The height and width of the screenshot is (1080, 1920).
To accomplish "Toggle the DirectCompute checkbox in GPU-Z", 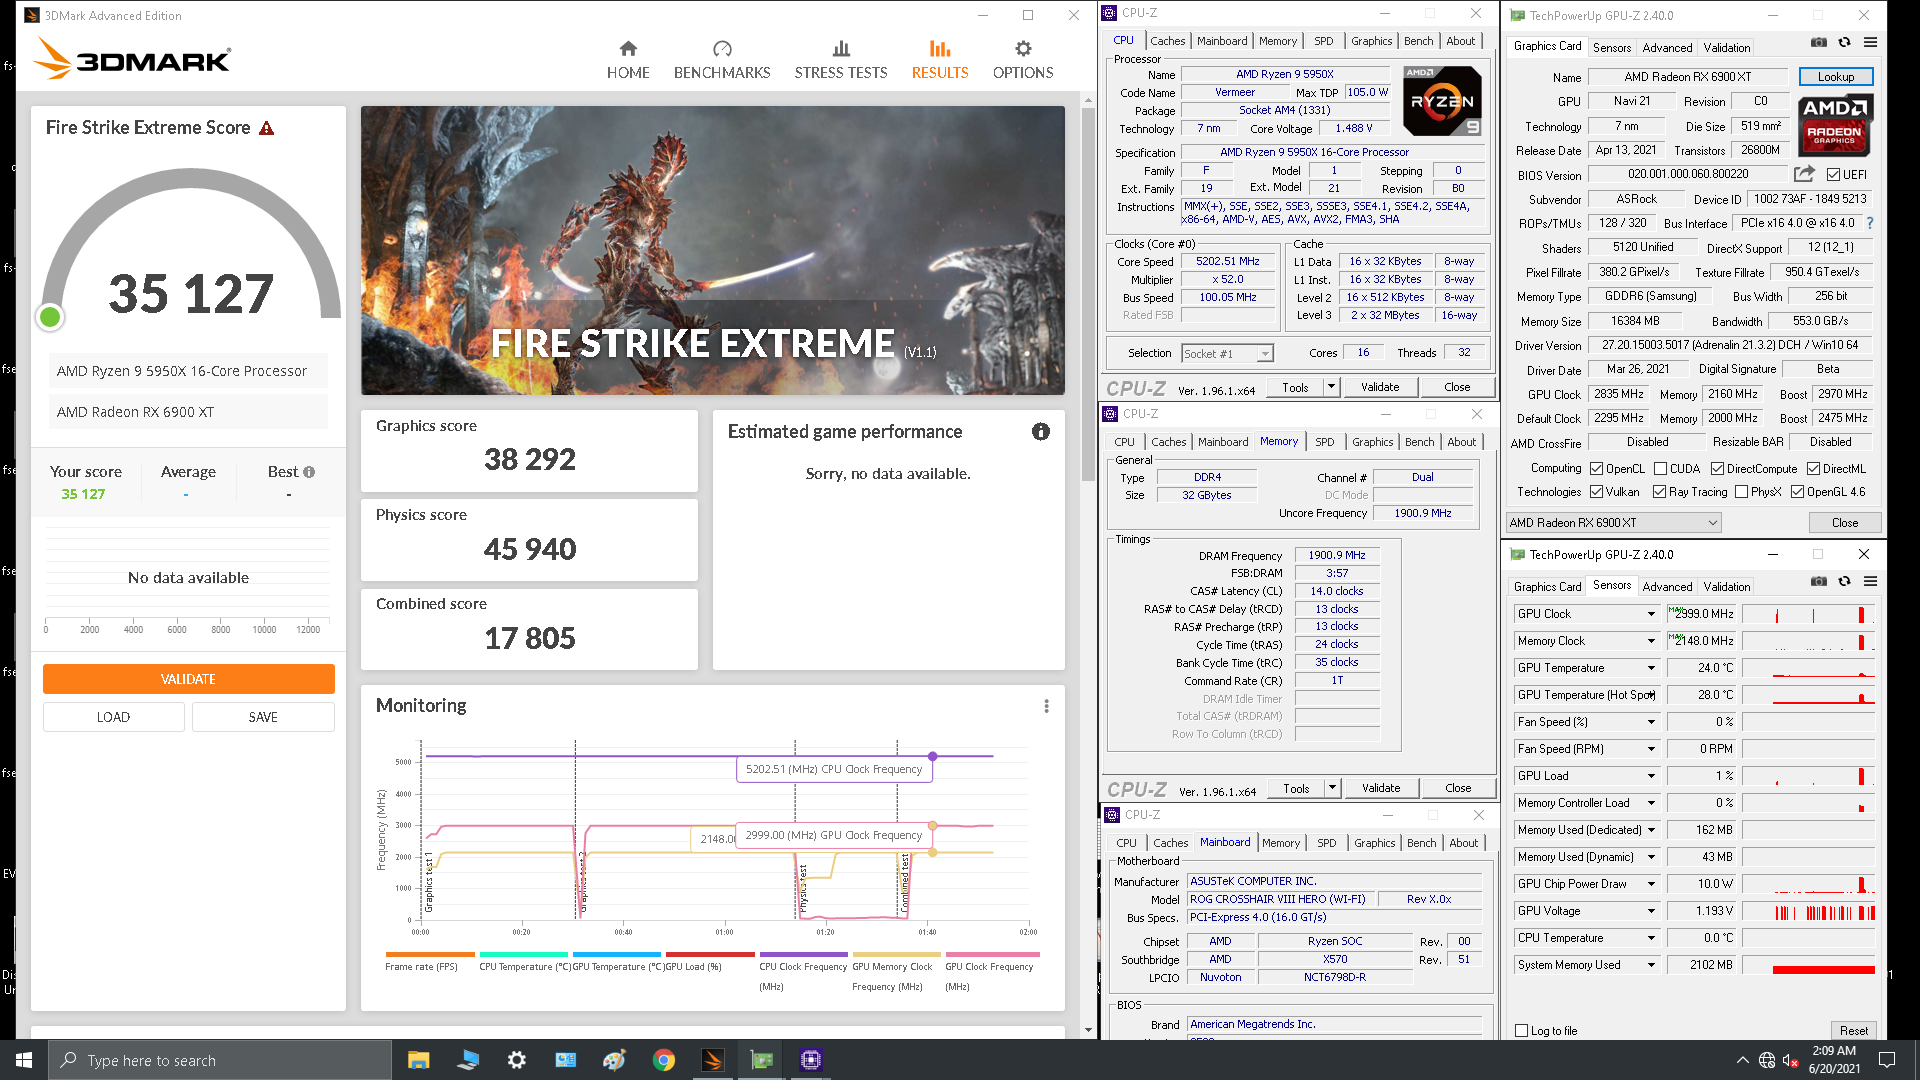I will point(1717,469).
